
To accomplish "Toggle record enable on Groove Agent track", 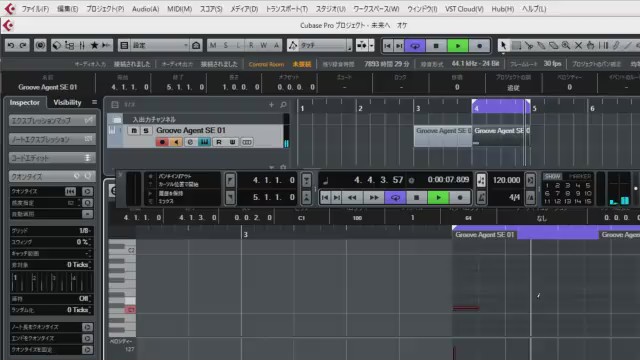I will tap(162, 142).
